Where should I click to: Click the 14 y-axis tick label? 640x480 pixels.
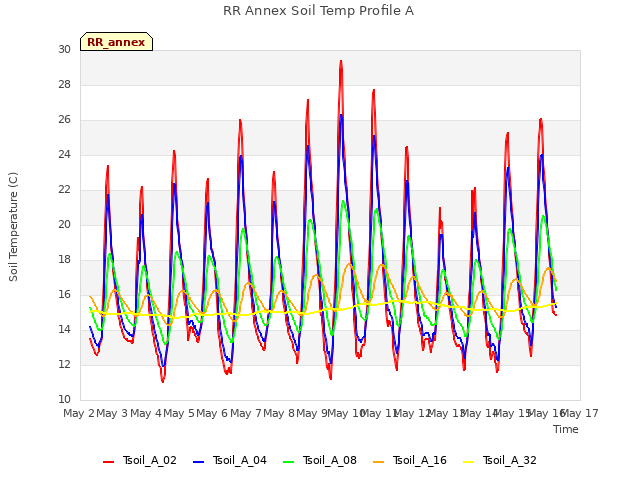64,329
